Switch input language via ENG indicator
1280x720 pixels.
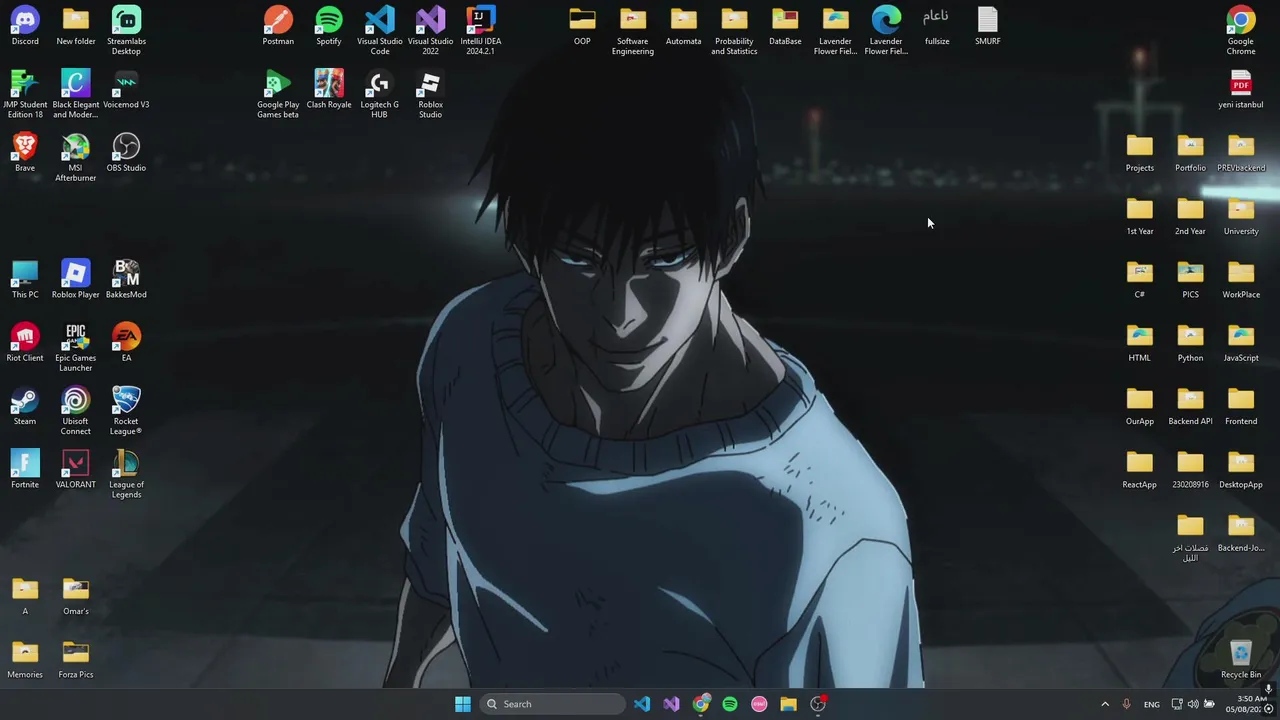(x=1152, y=704)
